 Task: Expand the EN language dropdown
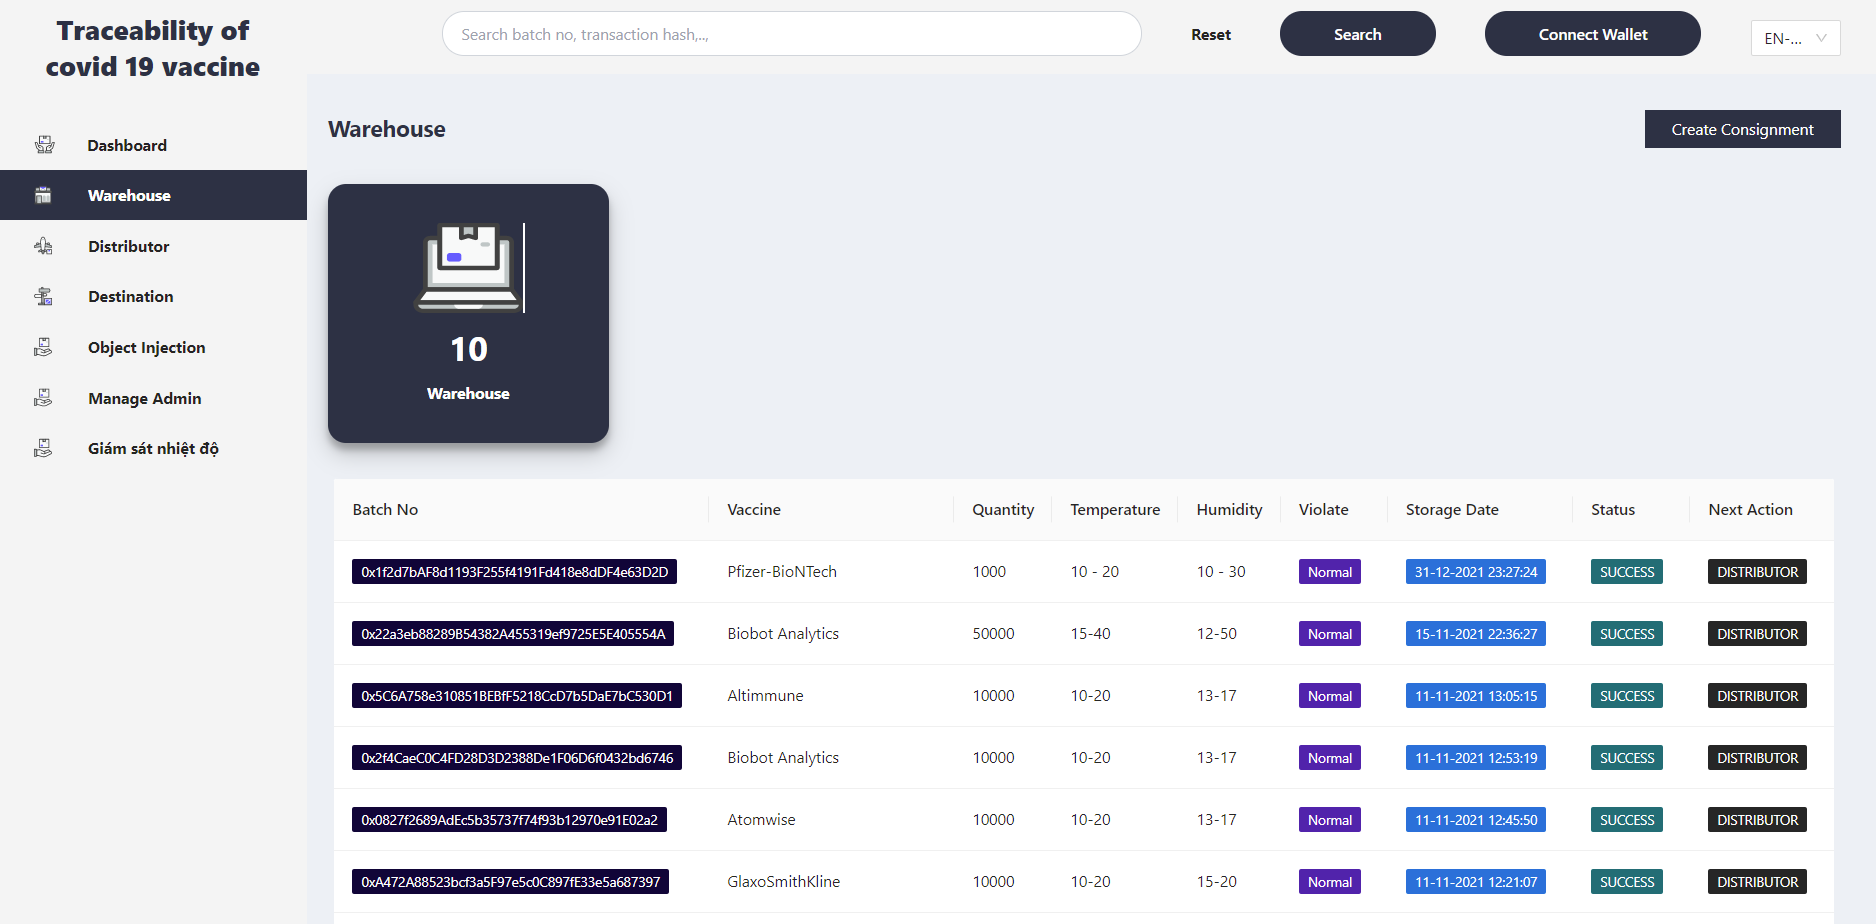point(1795,38)
